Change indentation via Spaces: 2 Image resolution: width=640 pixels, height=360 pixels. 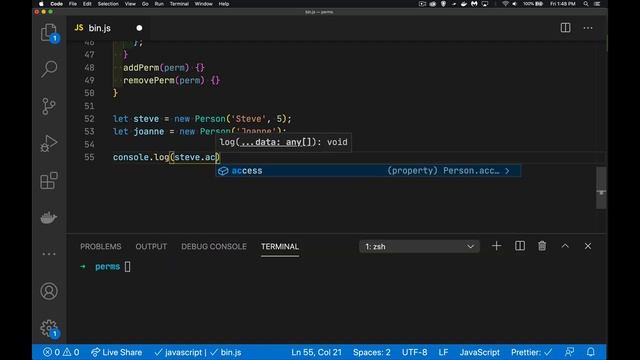371,352
